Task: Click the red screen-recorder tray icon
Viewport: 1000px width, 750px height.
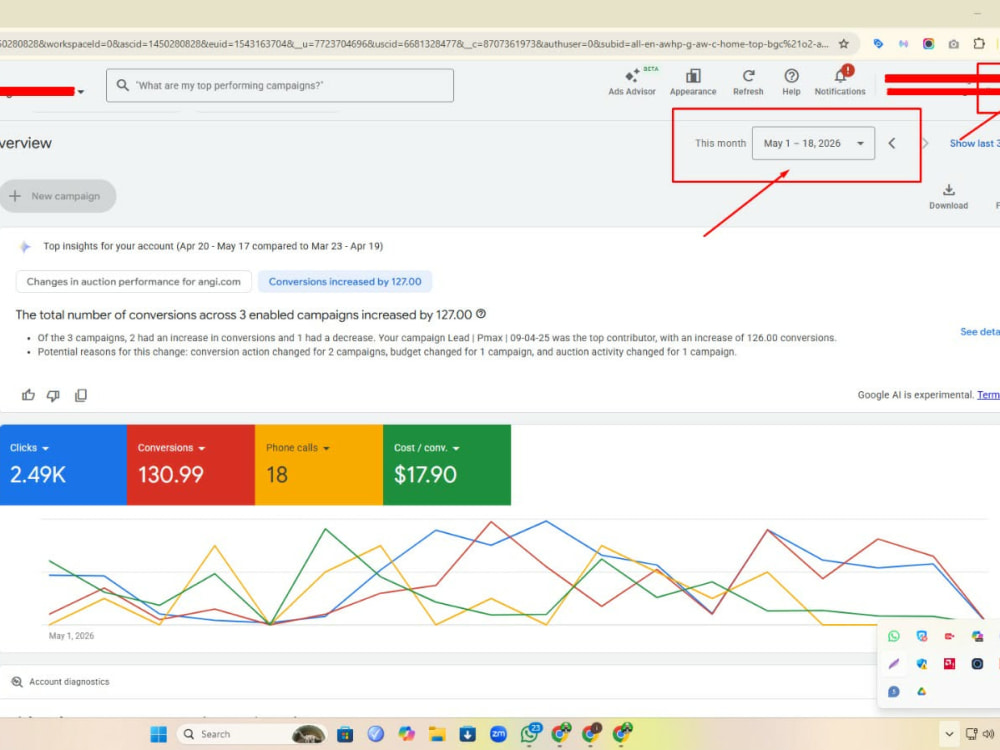Action: (949, 636)
